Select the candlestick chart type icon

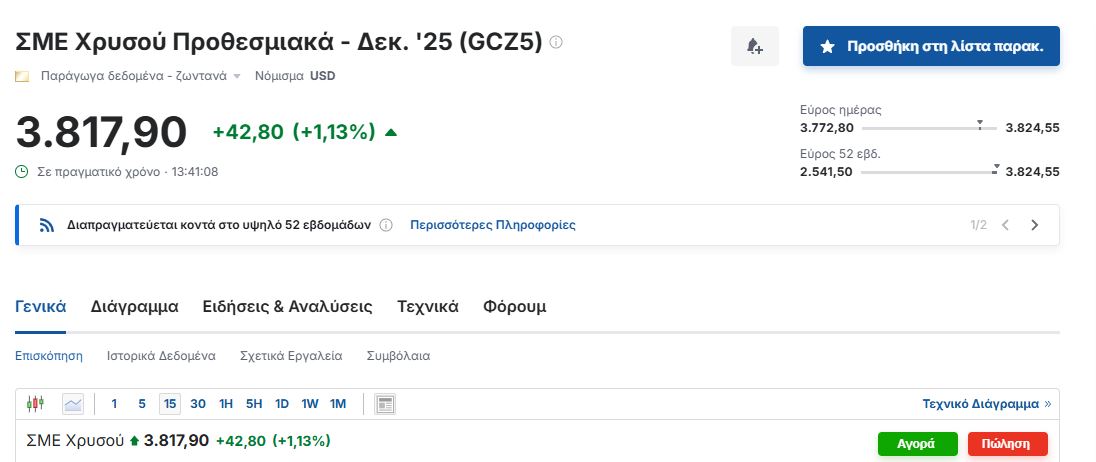coord(35,403)
